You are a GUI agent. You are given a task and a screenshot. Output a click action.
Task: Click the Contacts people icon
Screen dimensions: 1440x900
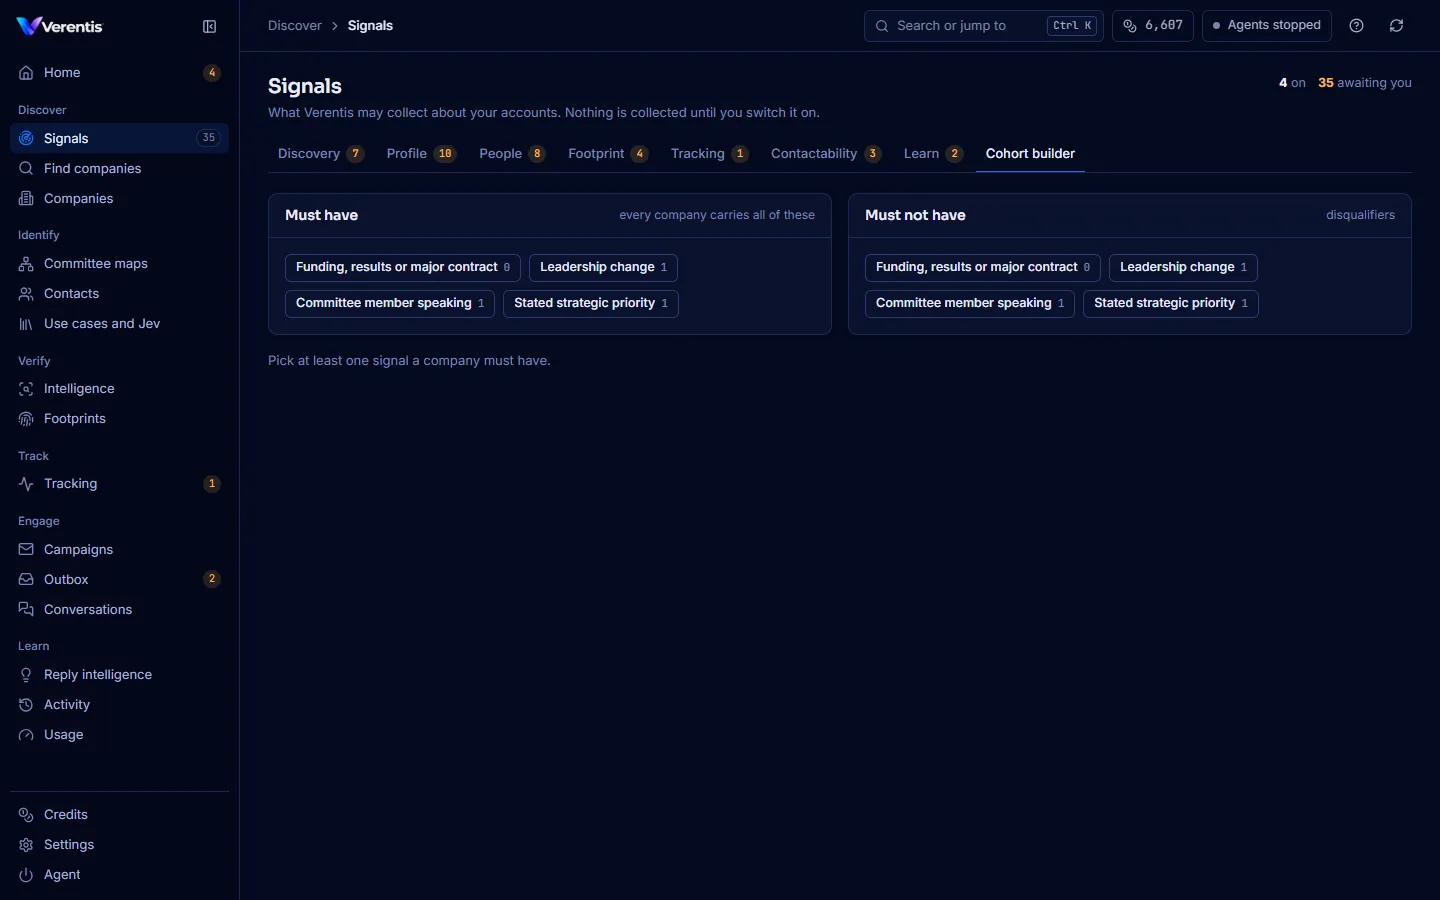26,294
